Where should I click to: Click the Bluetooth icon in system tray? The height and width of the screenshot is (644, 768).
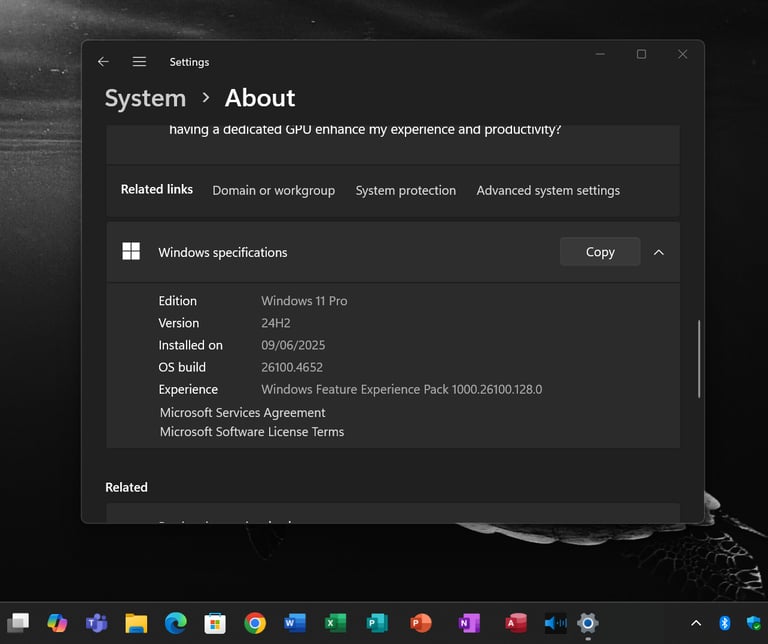725,623
